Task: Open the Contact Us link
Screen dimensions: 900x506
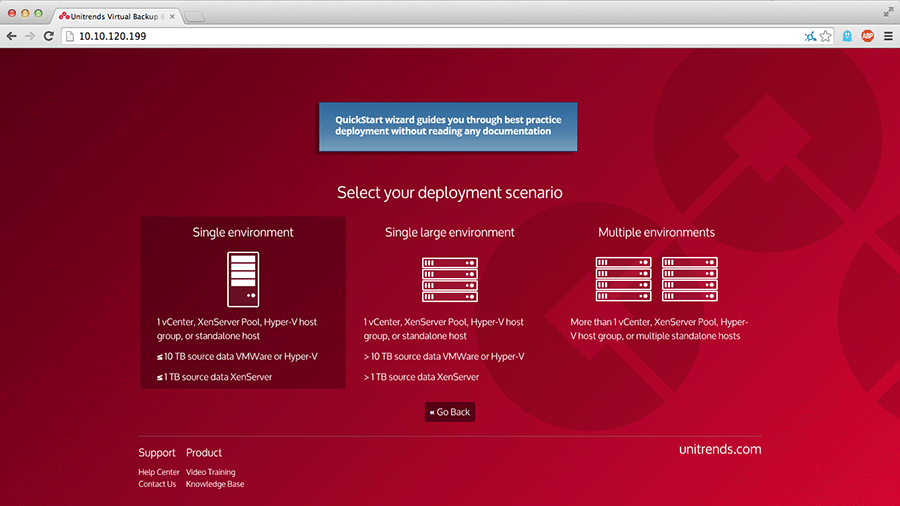Action: [157, 484]
